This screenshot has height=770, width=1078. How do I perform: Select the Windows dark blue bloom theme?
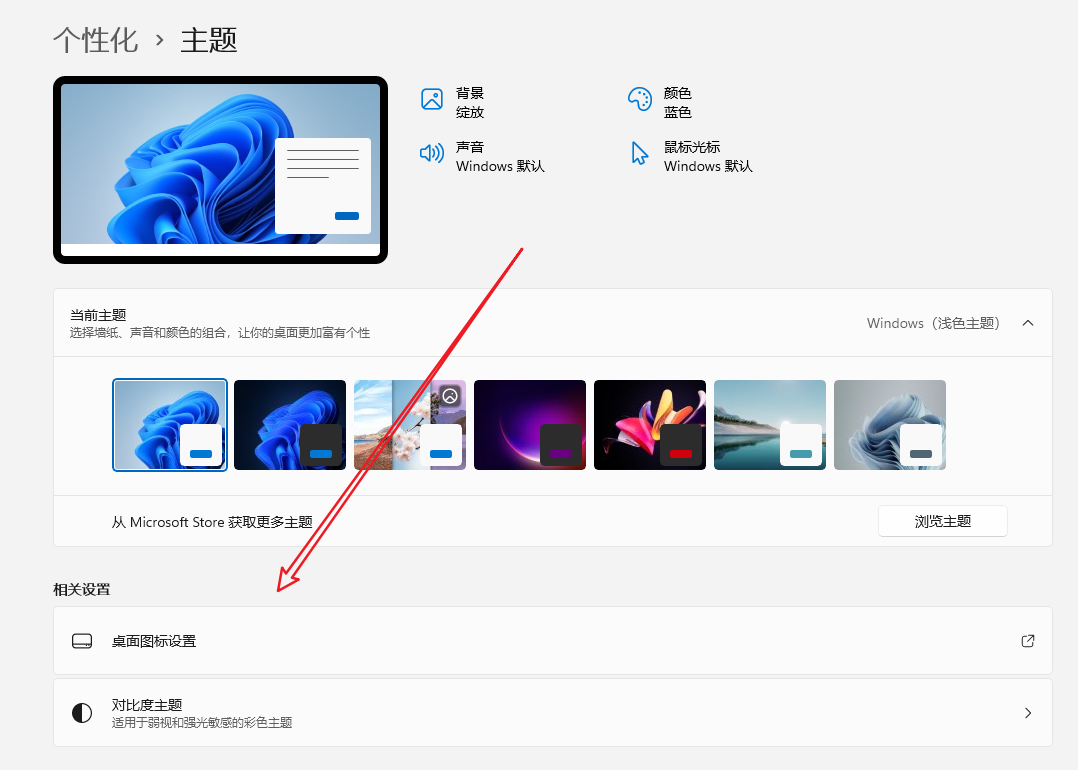[289, 425]
